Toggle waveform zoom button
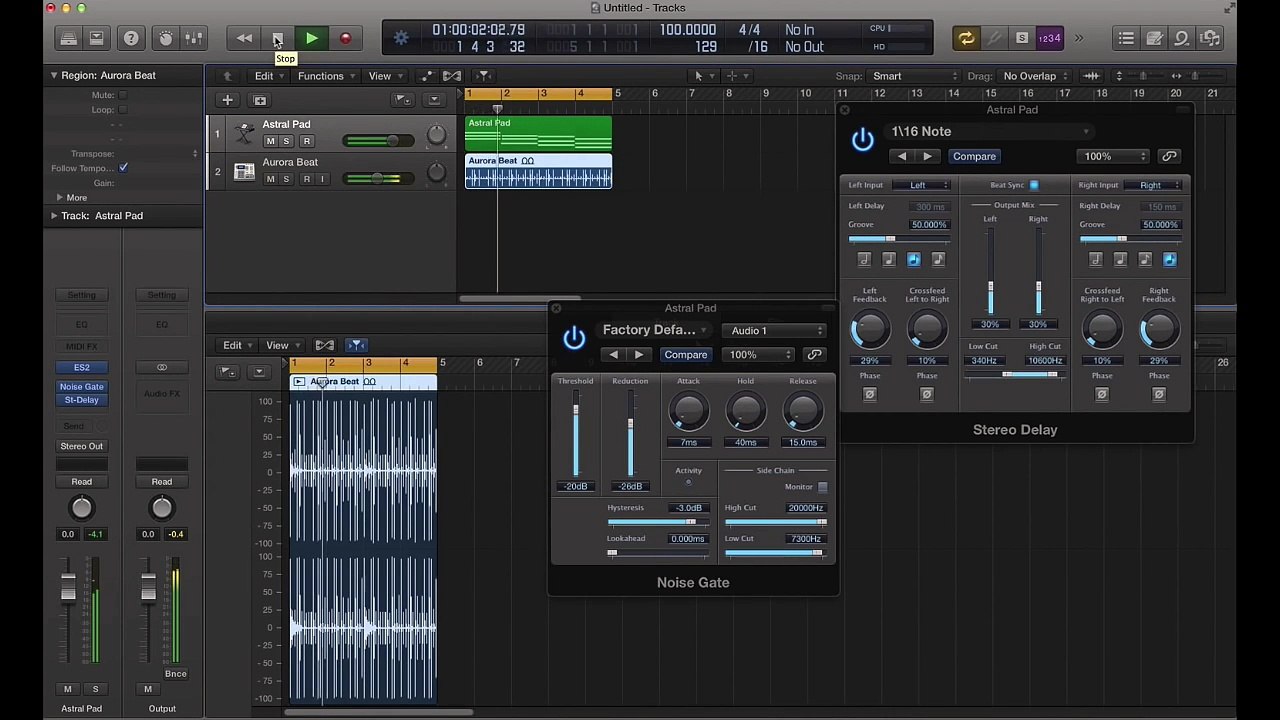This screenshot has height=720, width=1280. (1091, 76)
